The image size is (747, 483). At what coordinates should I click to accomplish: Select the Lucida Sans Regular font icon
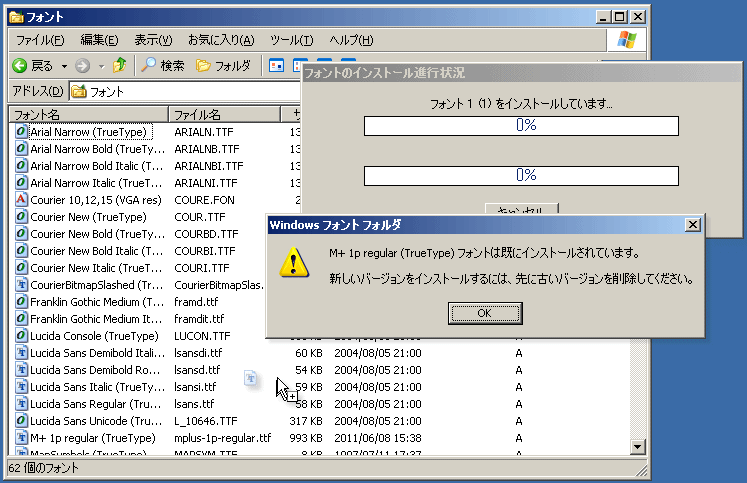[21, 403]
